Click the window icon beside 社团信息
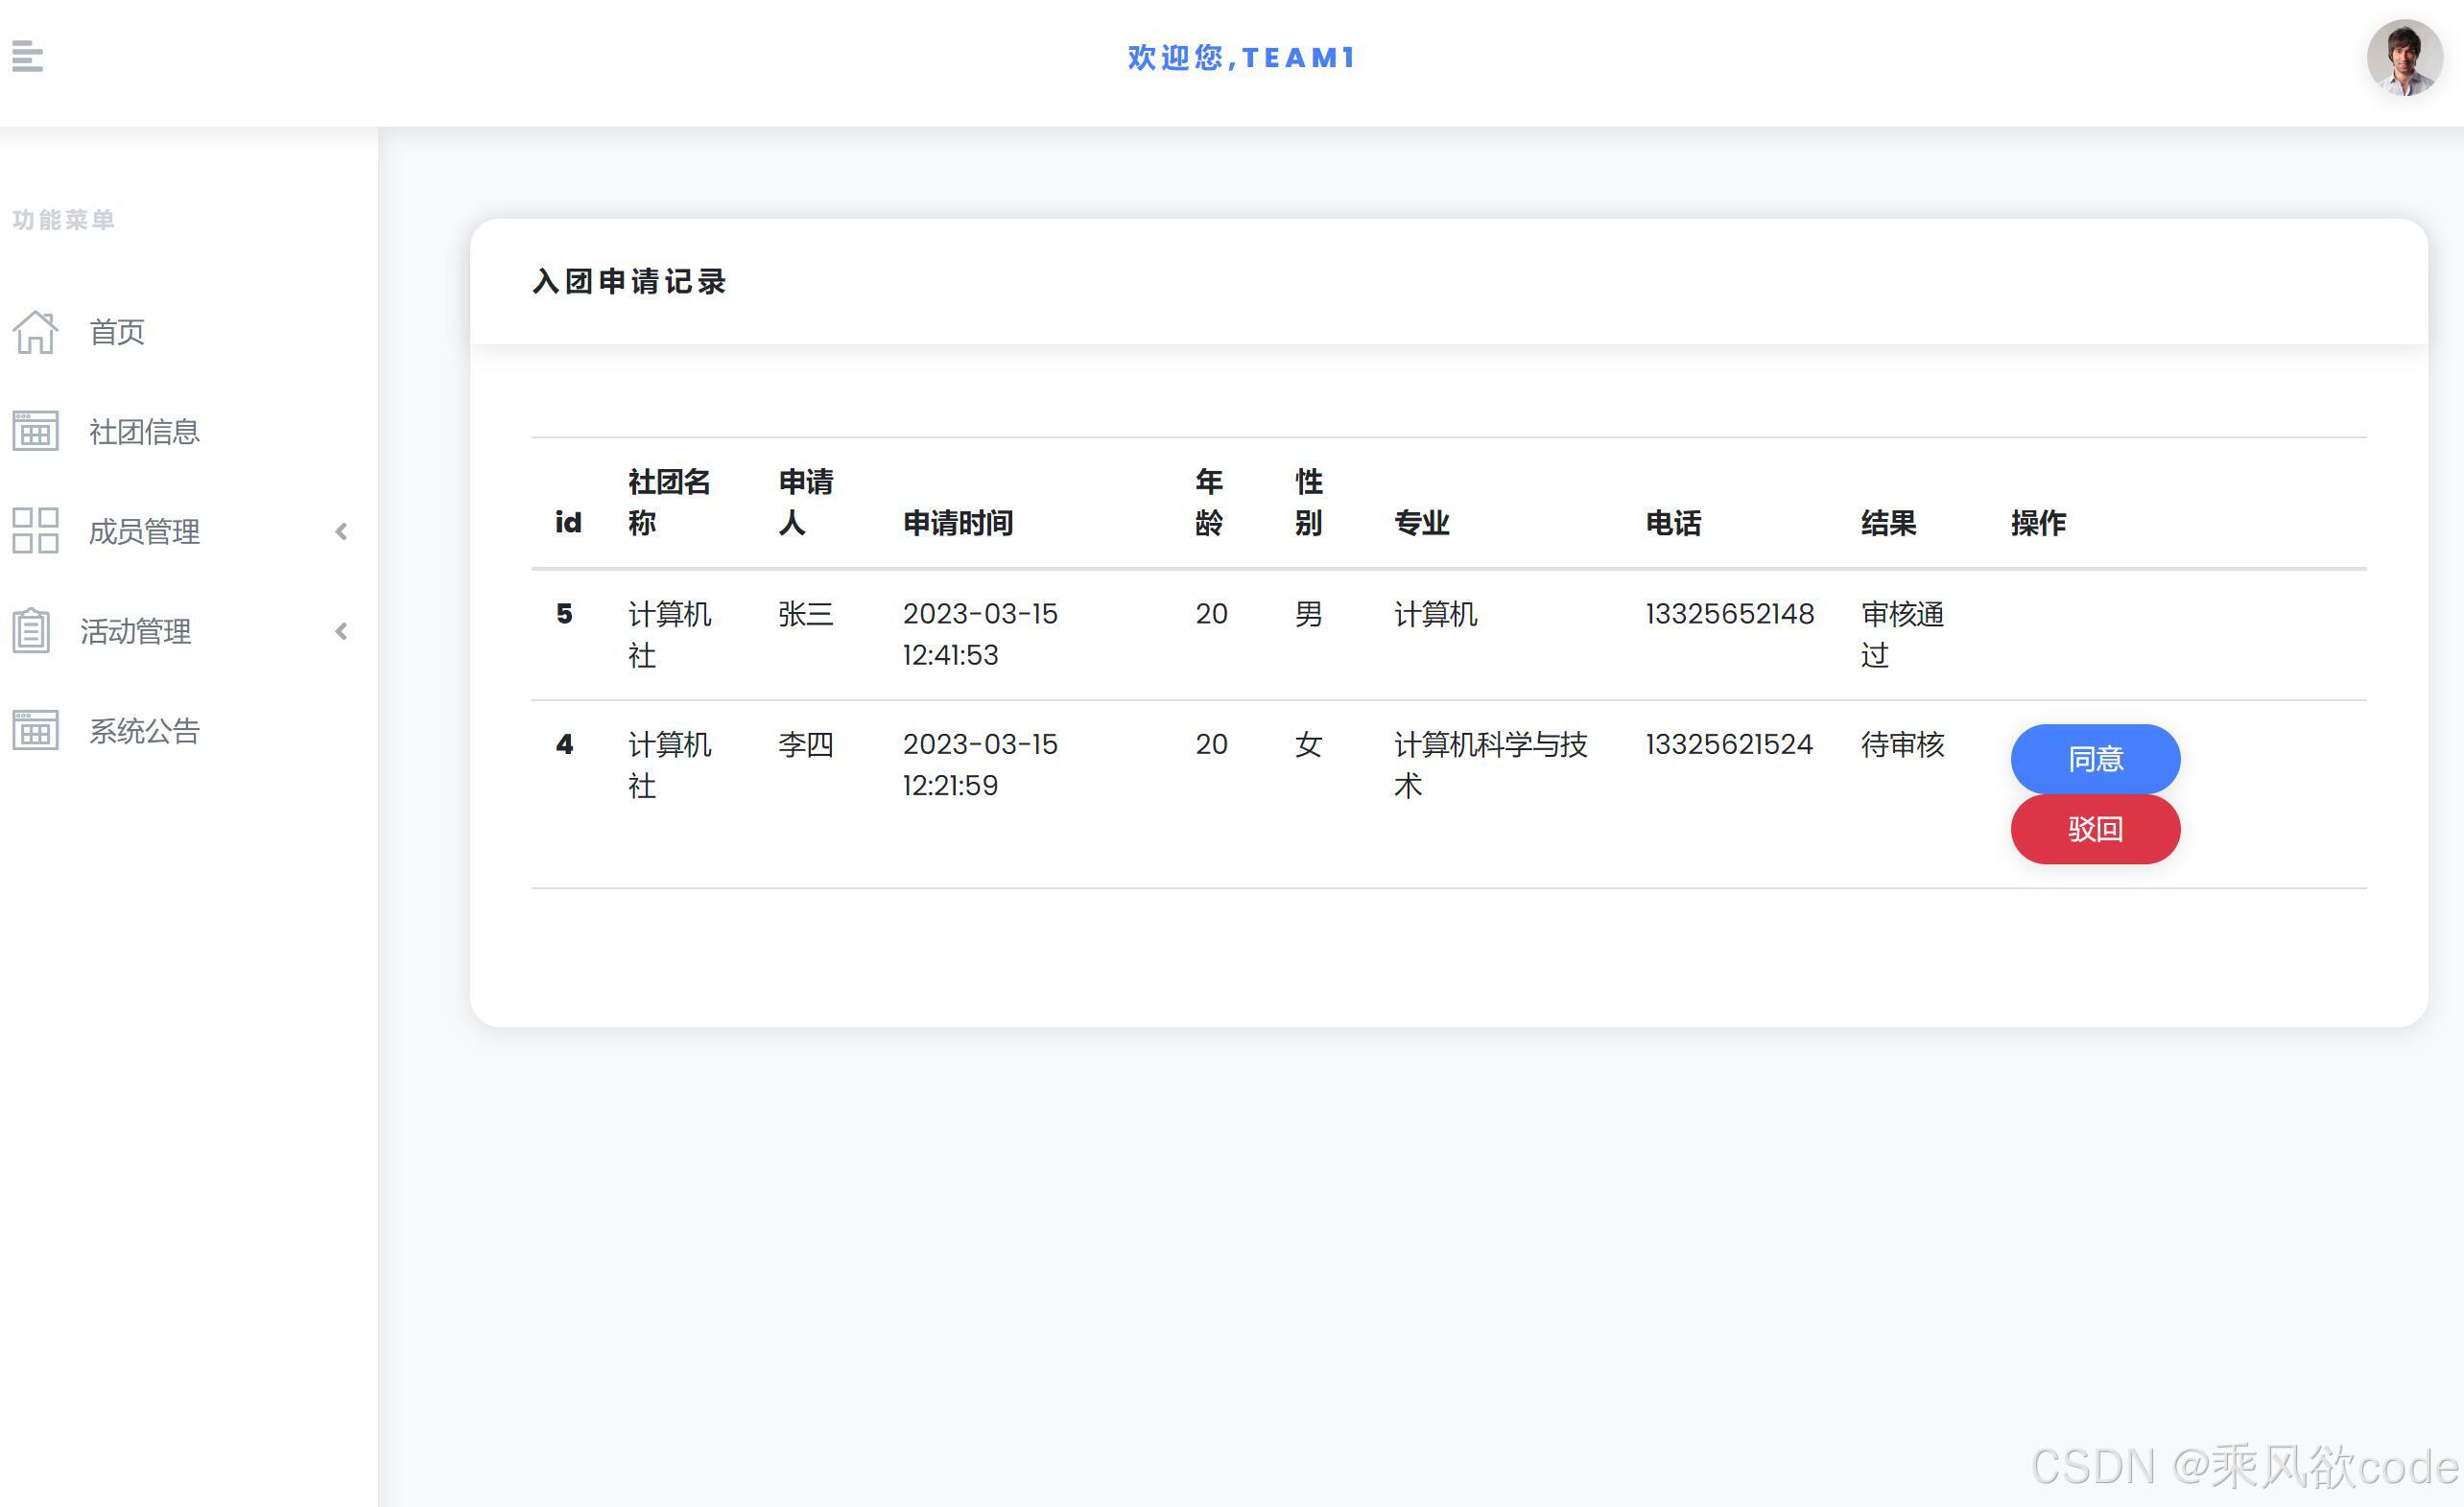Screen dimensions: 2464x1507 (x=34, y=431)
